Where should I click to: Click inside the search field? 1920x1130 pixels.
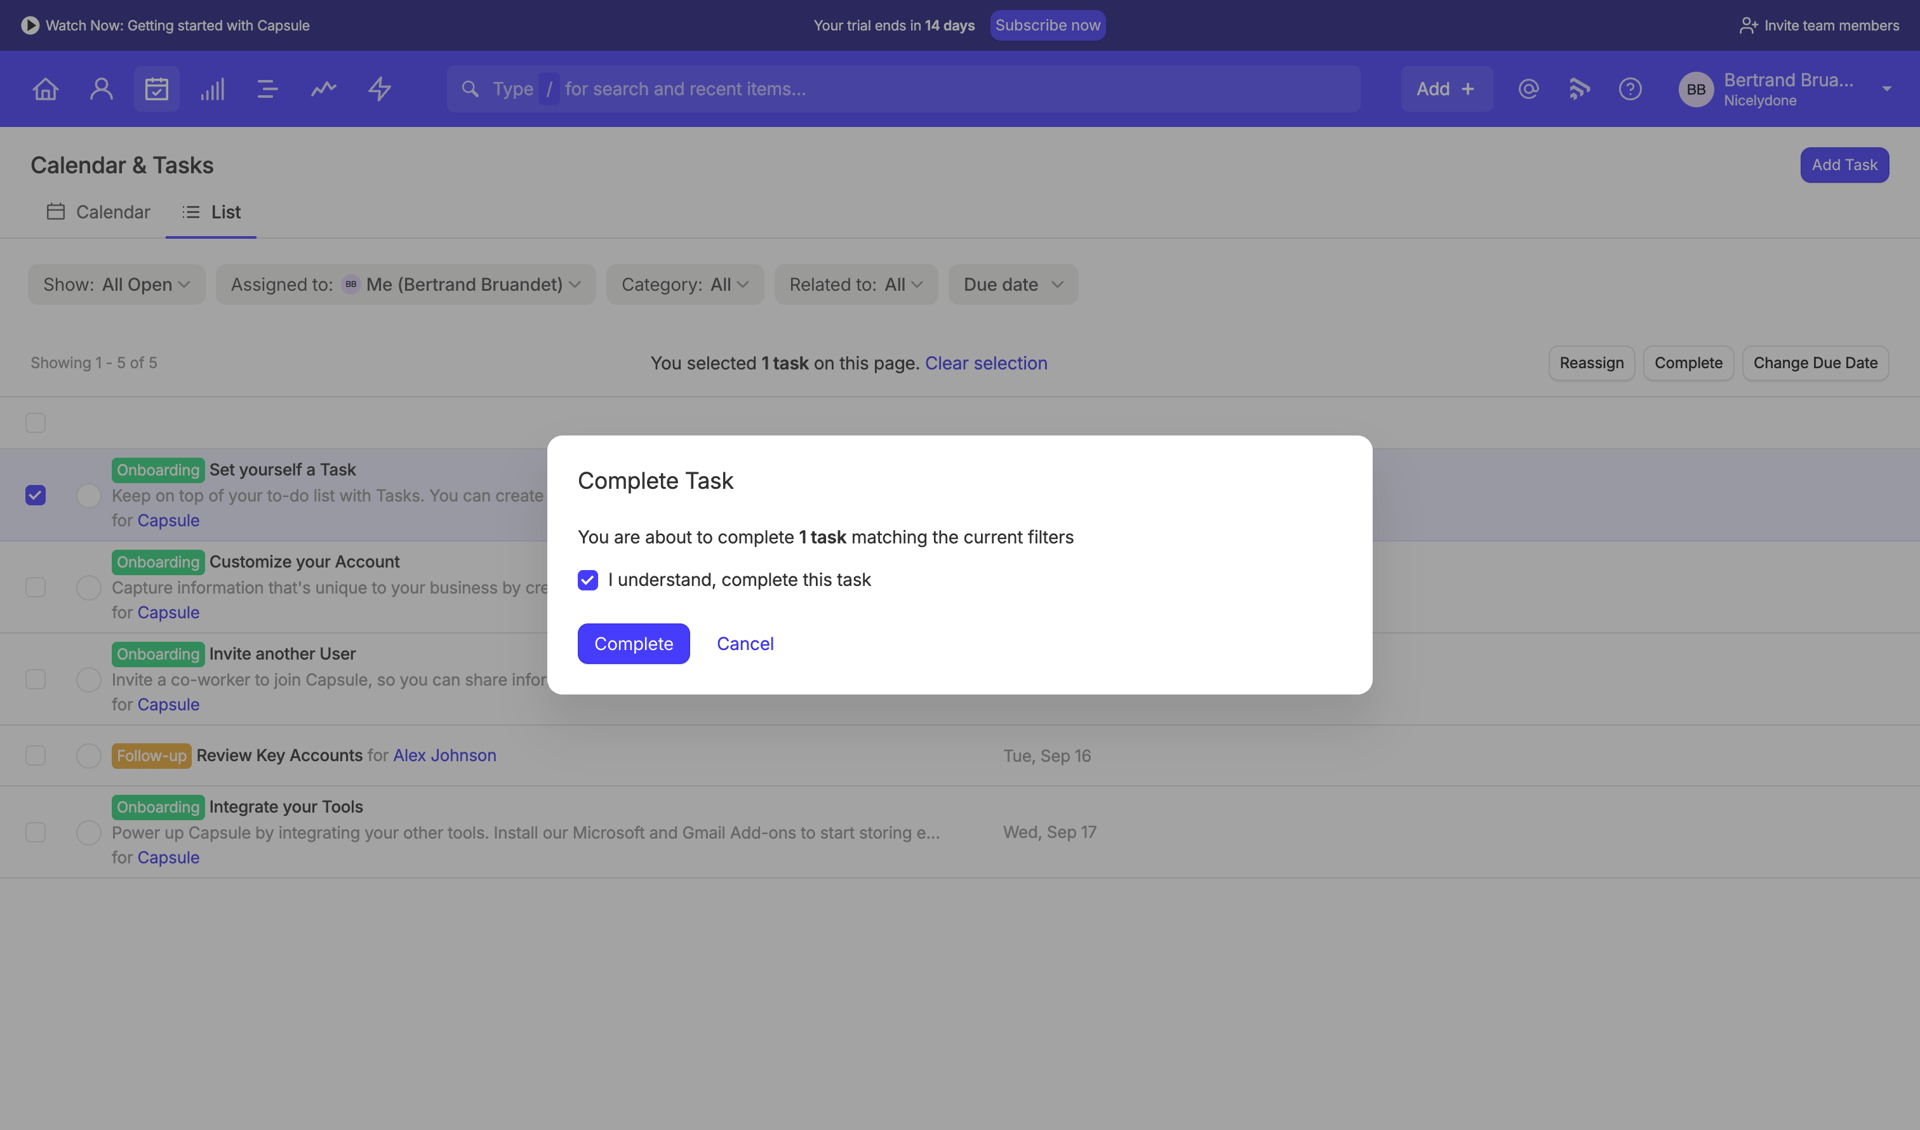(900, 89)
